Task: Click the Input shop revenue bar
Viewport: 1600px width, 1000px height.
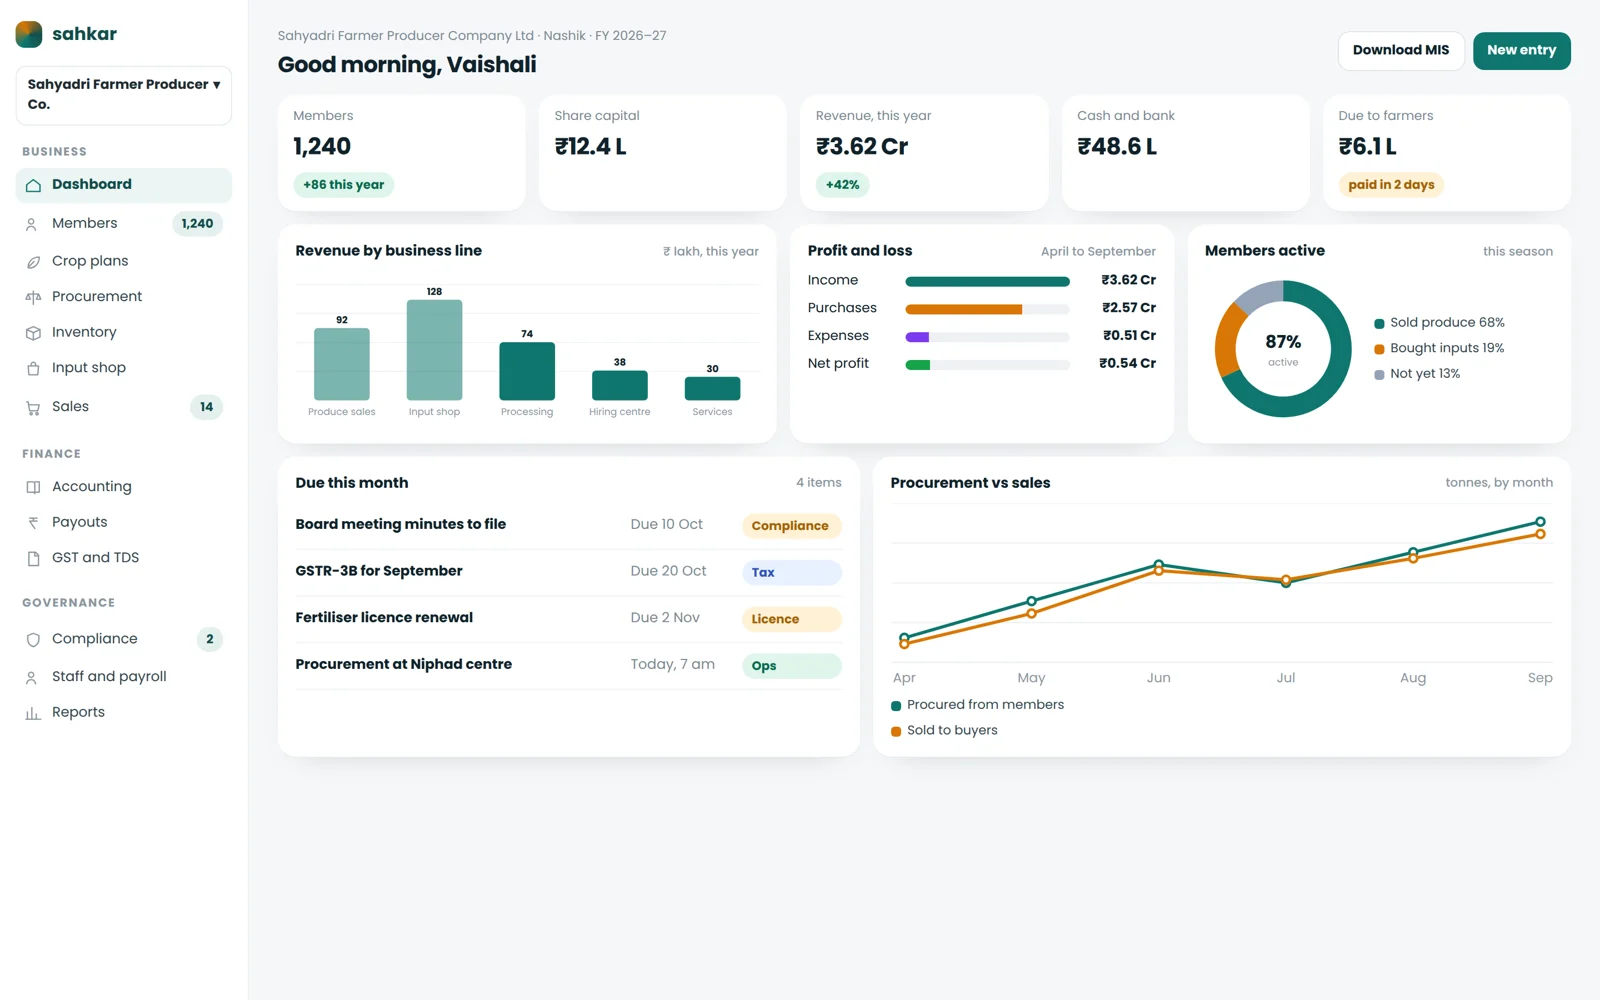Action: click(x=434, y=350)
